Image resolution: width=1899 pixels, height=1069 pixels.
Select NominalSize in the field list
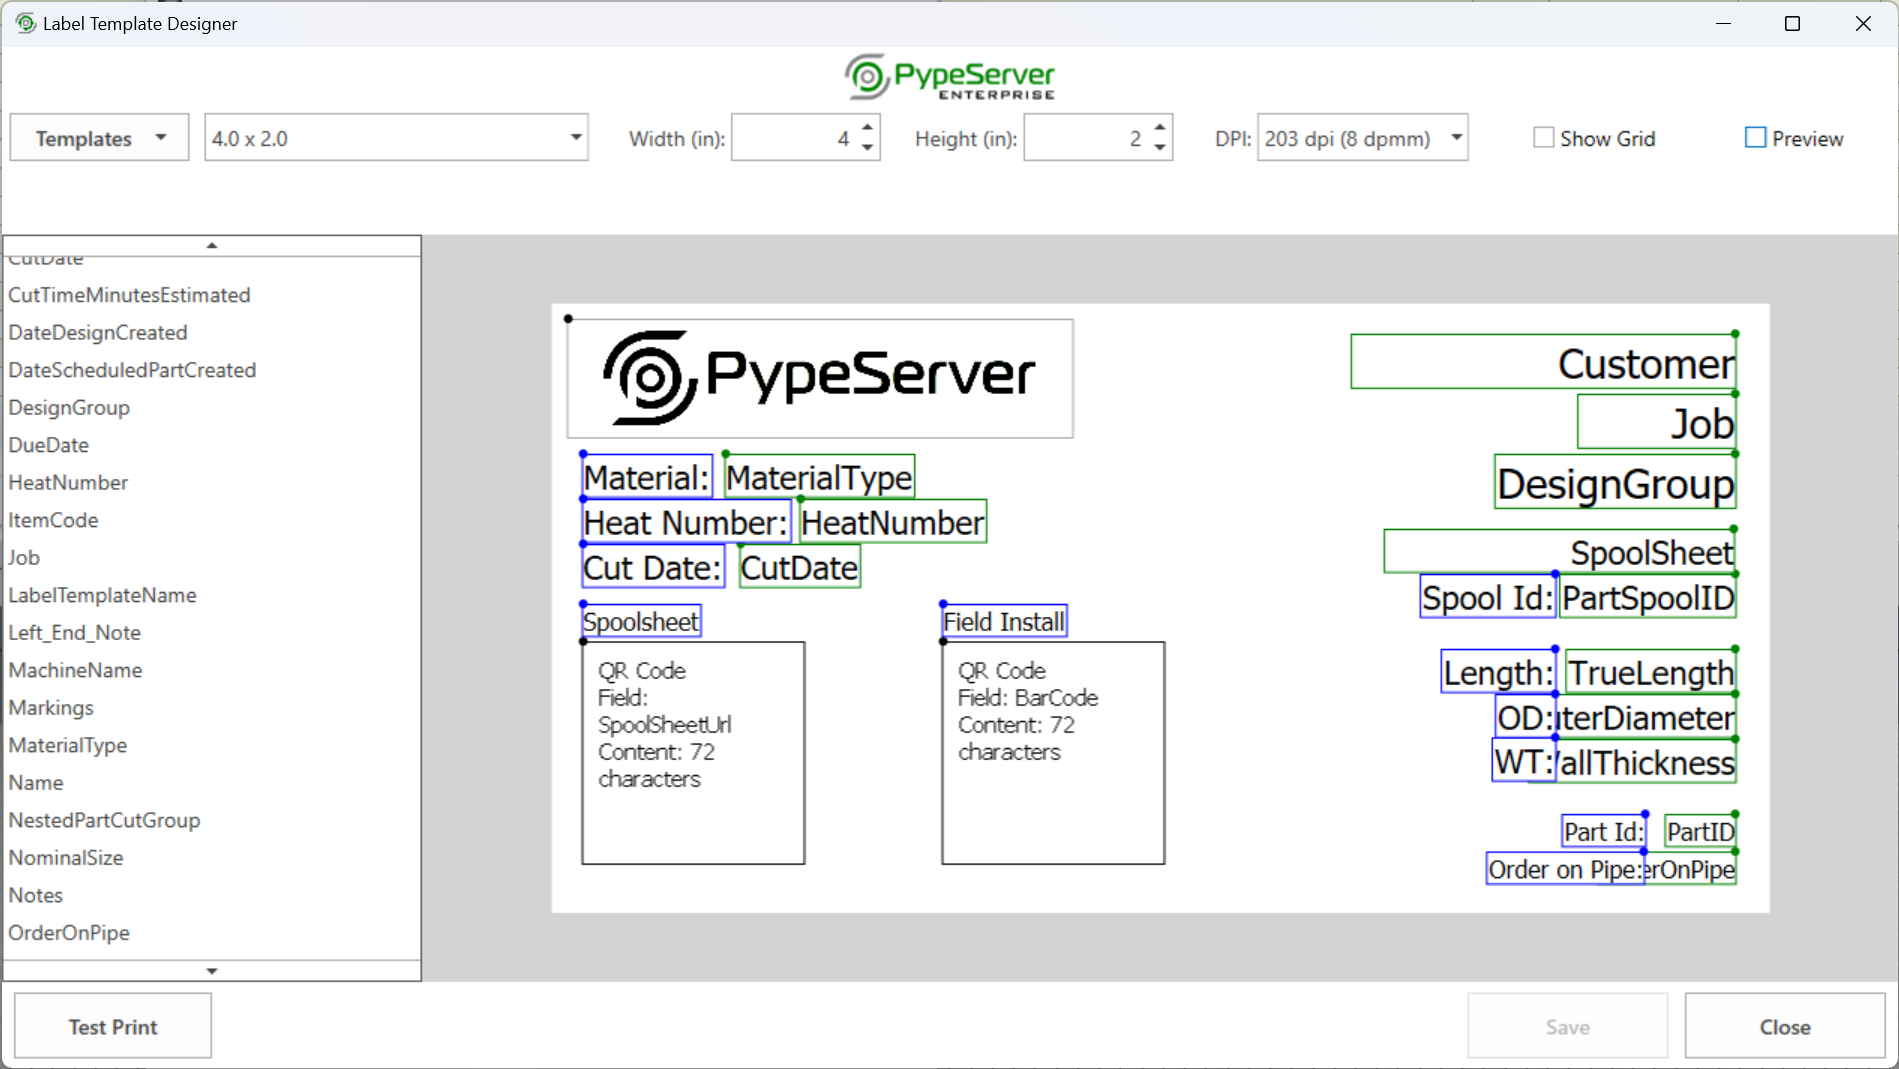66,858
